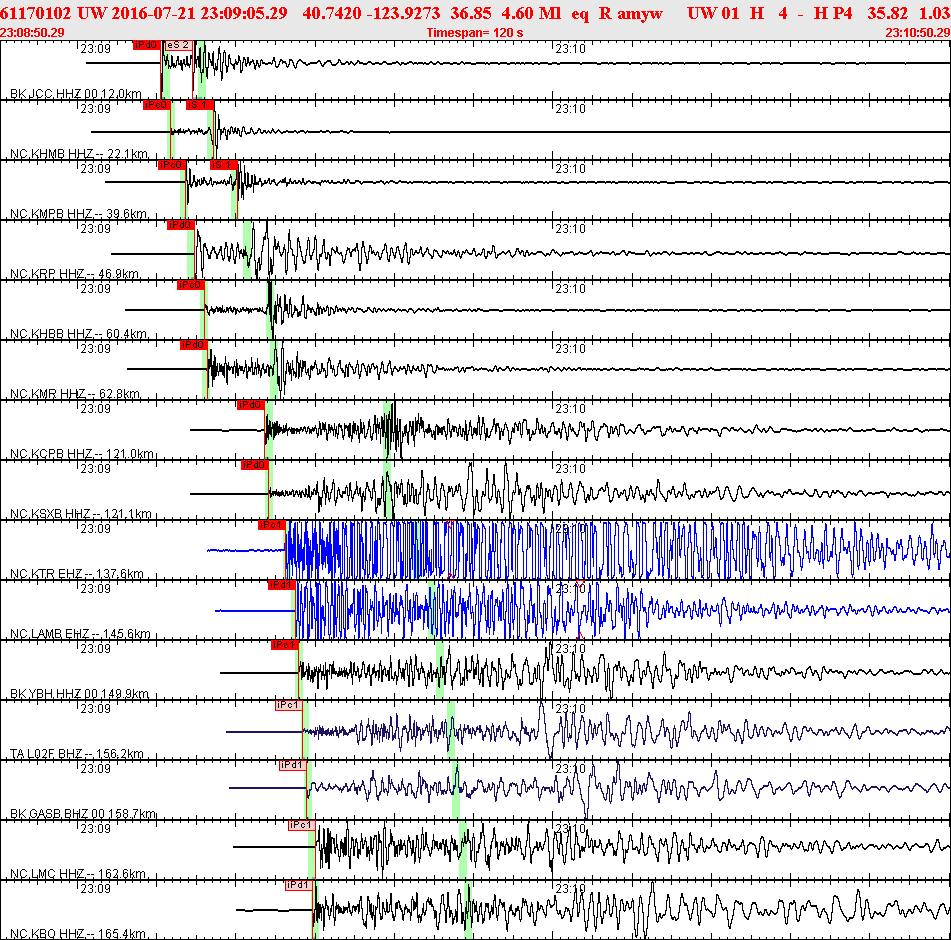Screen dimensions: 951x940
Task: Select the iPd0 pick flag on NC.KRP trace
Action: pyautogui.click(x=180, y=225)
